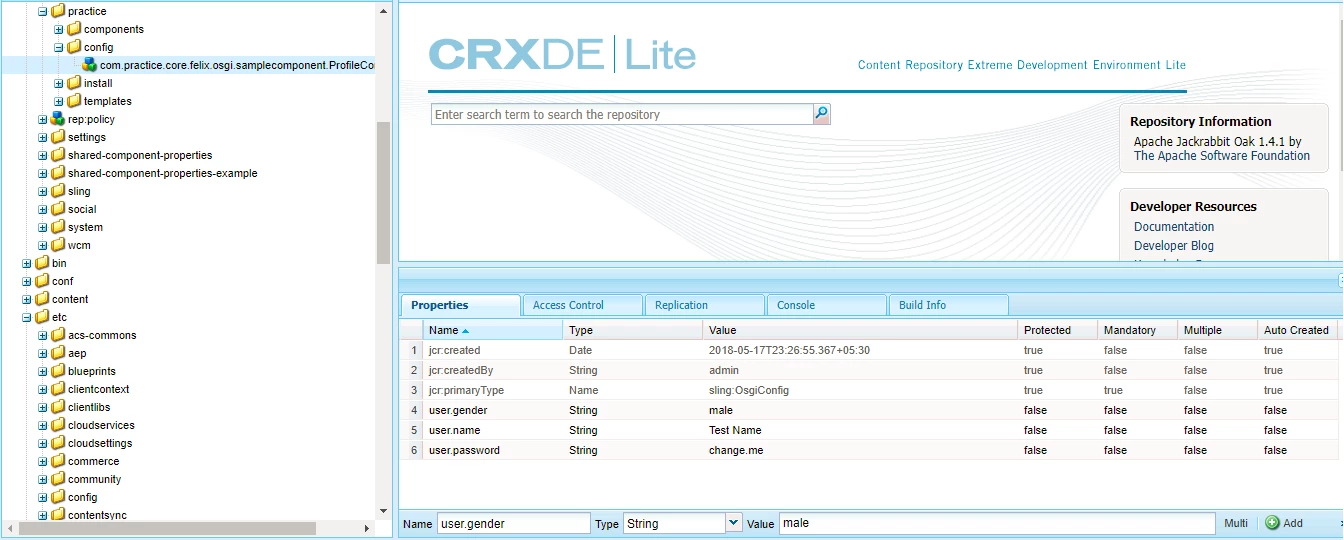Click the acs-commons folder icon

point(58,335)
